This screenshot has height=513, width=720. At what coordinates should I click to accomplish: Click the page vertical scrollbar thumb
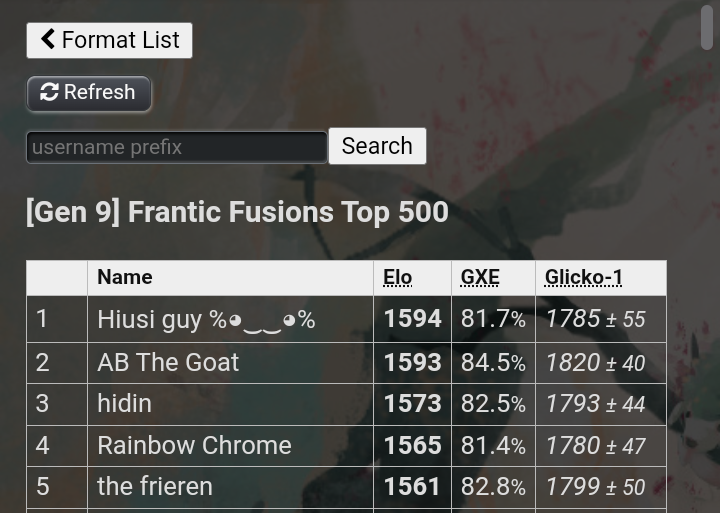(x=708, y=26)
